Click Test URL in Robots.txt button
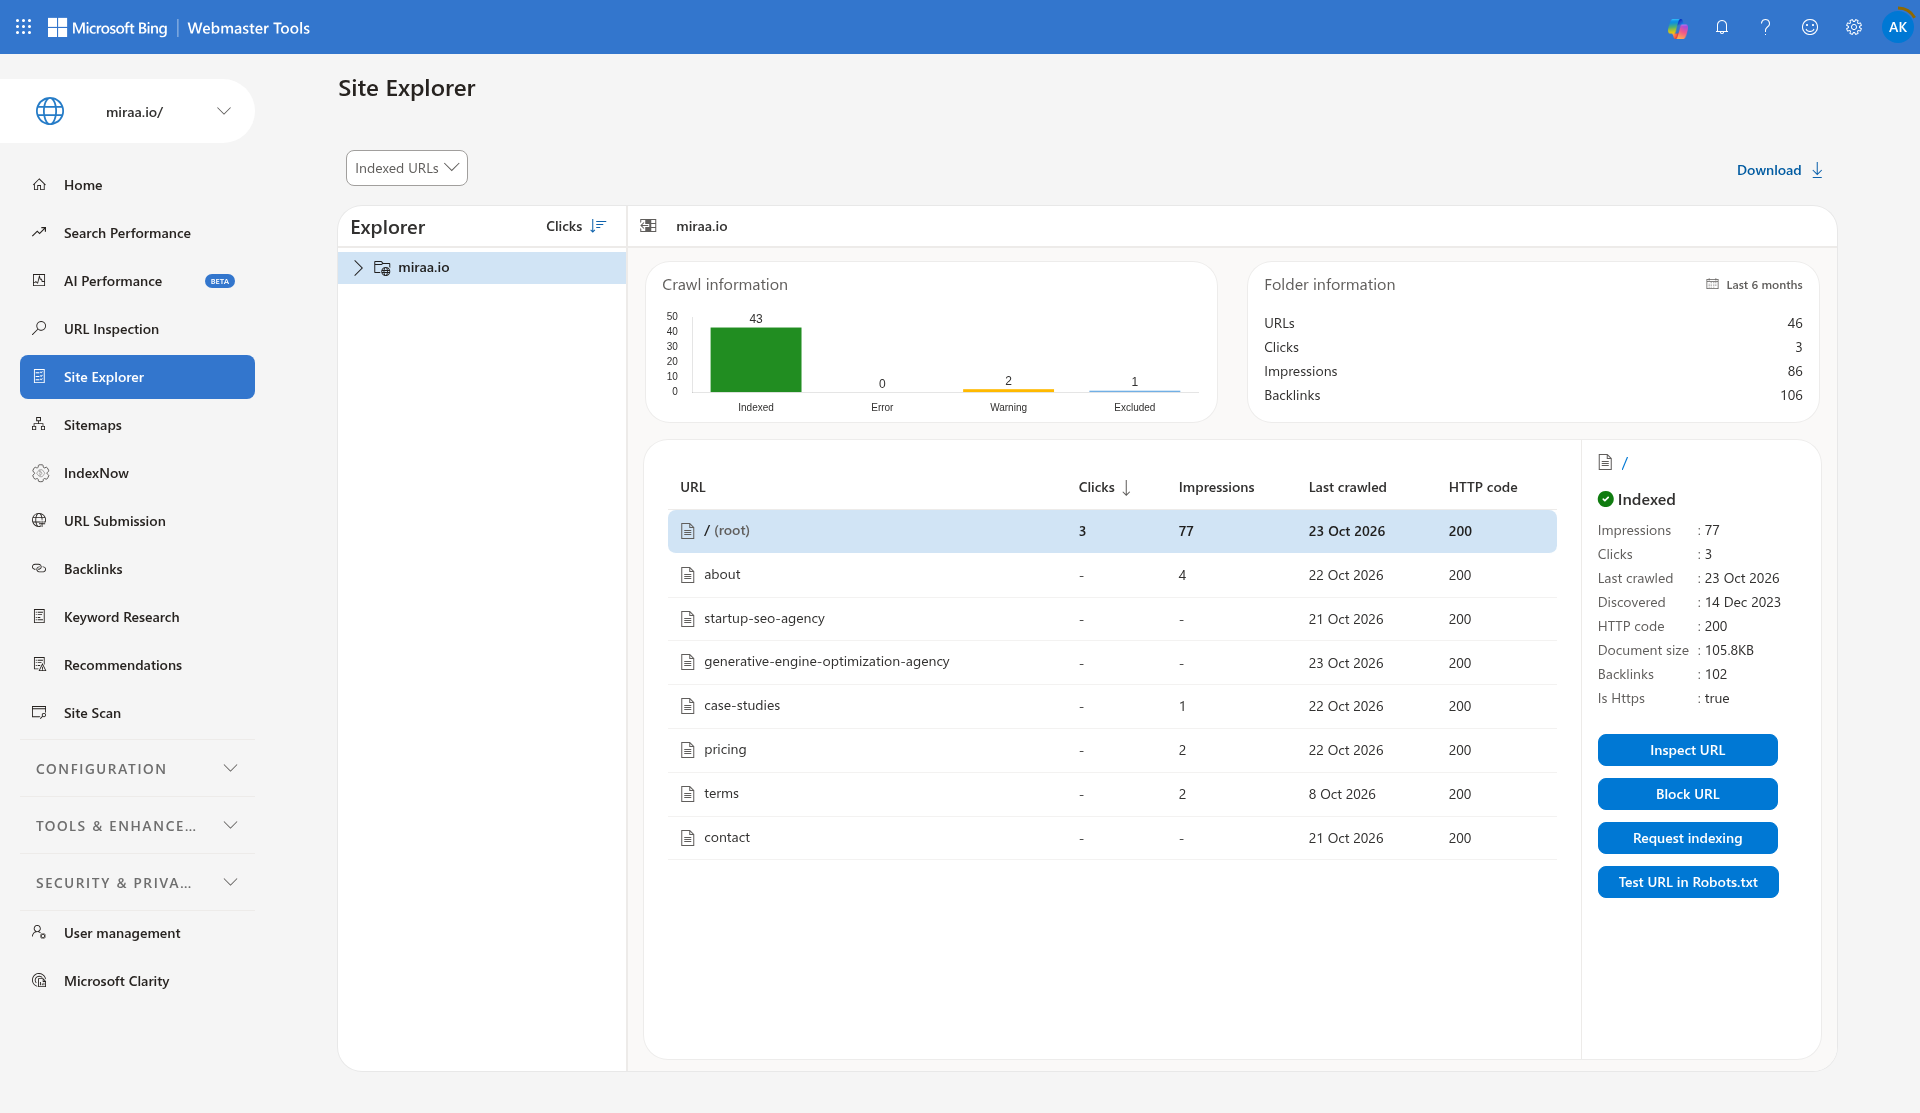The width and height of the screenshot is (1920, 1113). click(x=1688, y=882)
